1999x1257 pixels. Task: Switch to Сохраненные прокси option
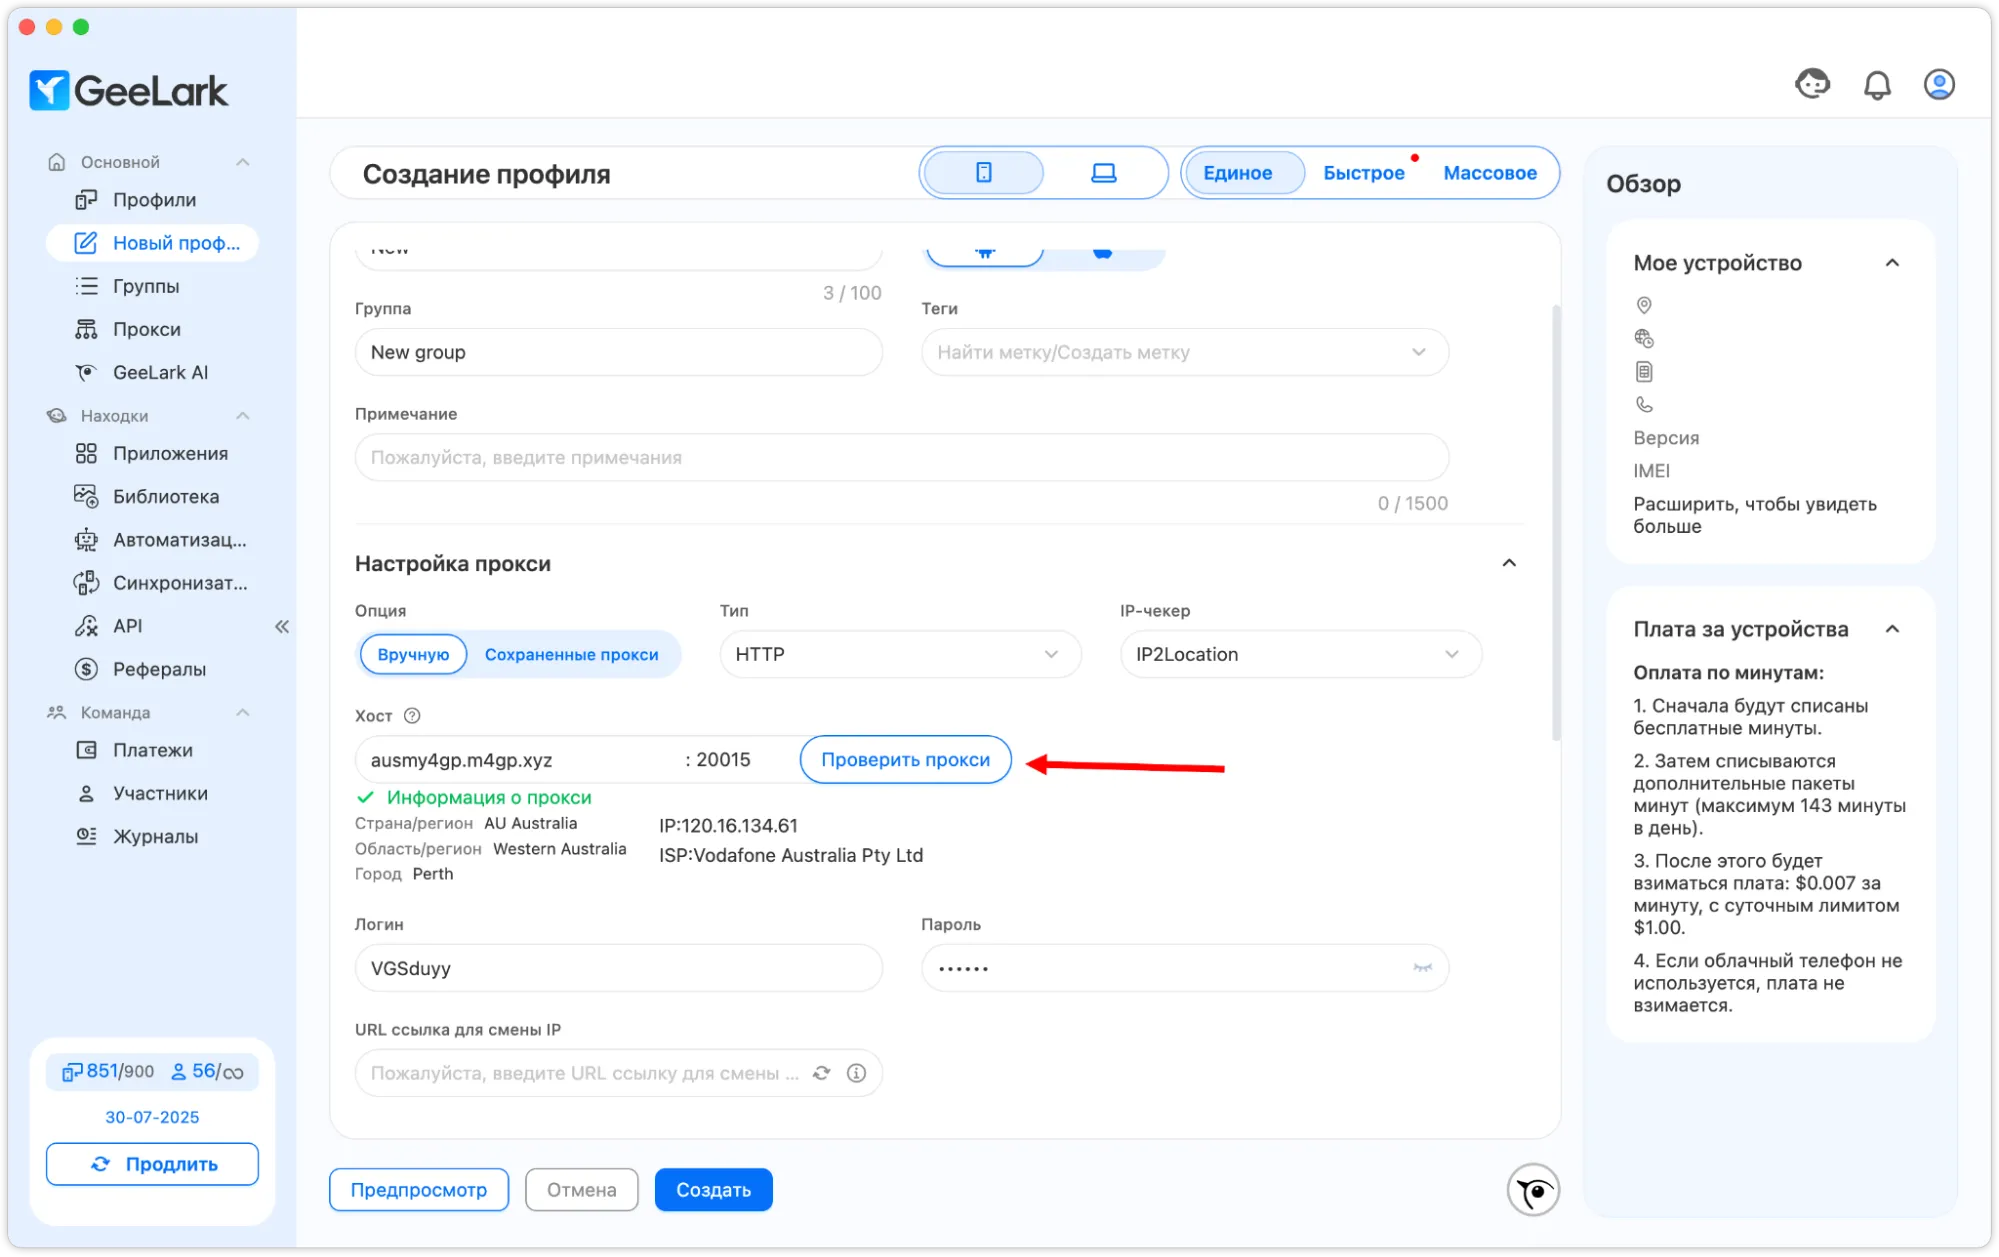571,655
